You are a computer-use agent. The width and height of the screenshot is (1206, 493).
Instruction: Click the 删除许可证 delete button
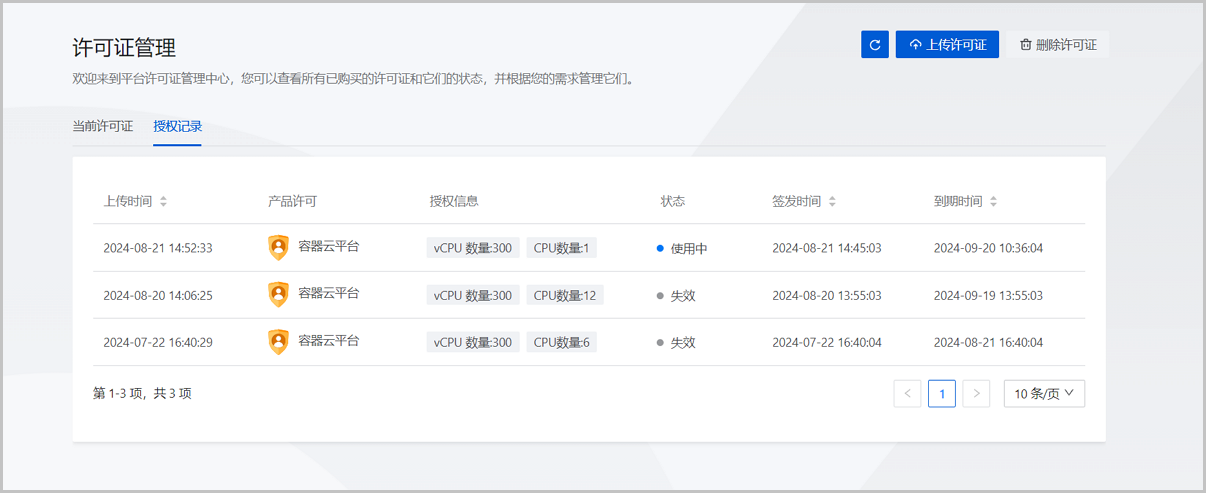coord(1058,45)
